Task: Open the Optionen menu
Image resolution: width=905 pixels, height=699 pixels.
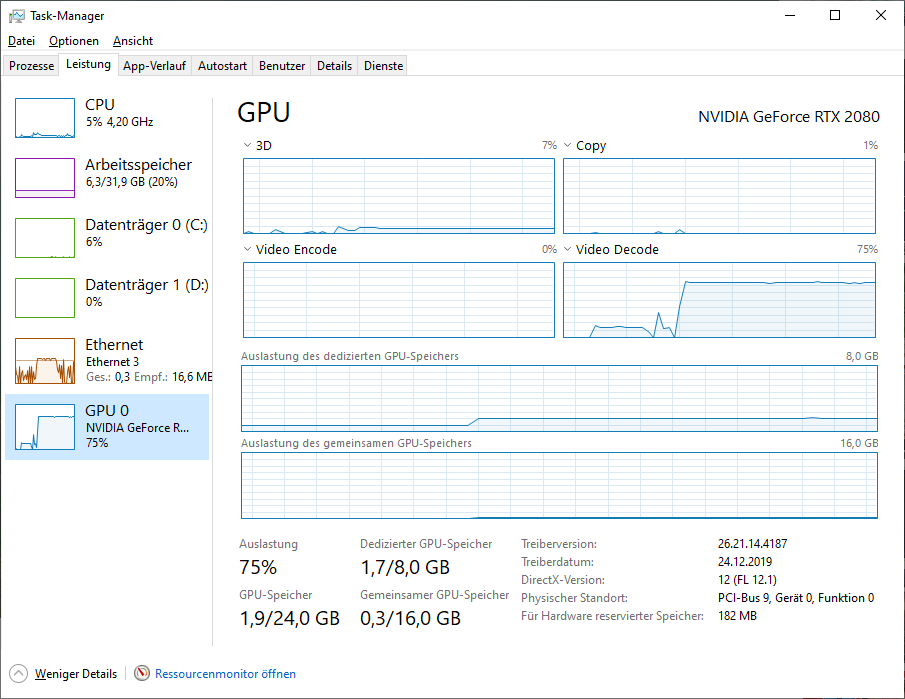Action: [x=74, y=41]
